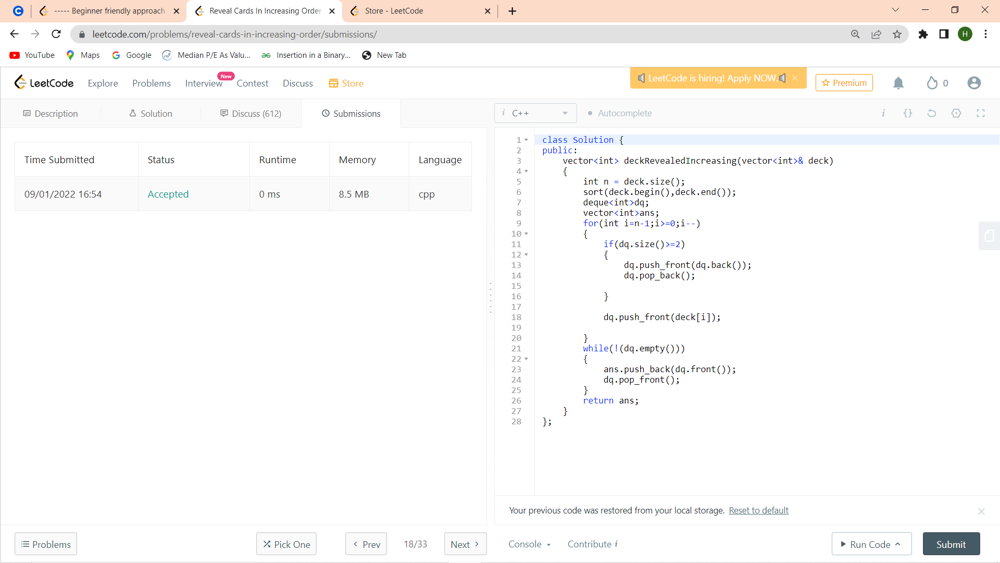Open the user profile avatar menu
The image size is (1000, 563).
(x=973, y=83)
